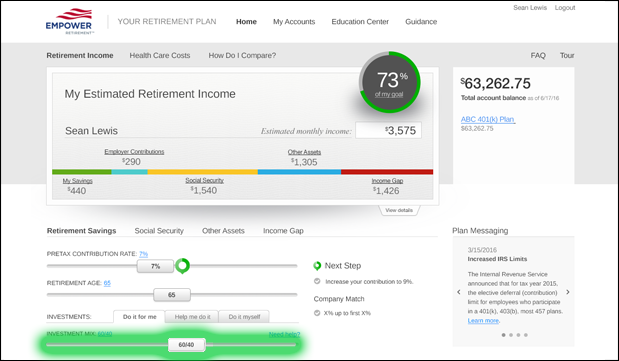Click the '$63,262.75' total account balance
This screenshot has width=619, height=361.
[496, 83]
